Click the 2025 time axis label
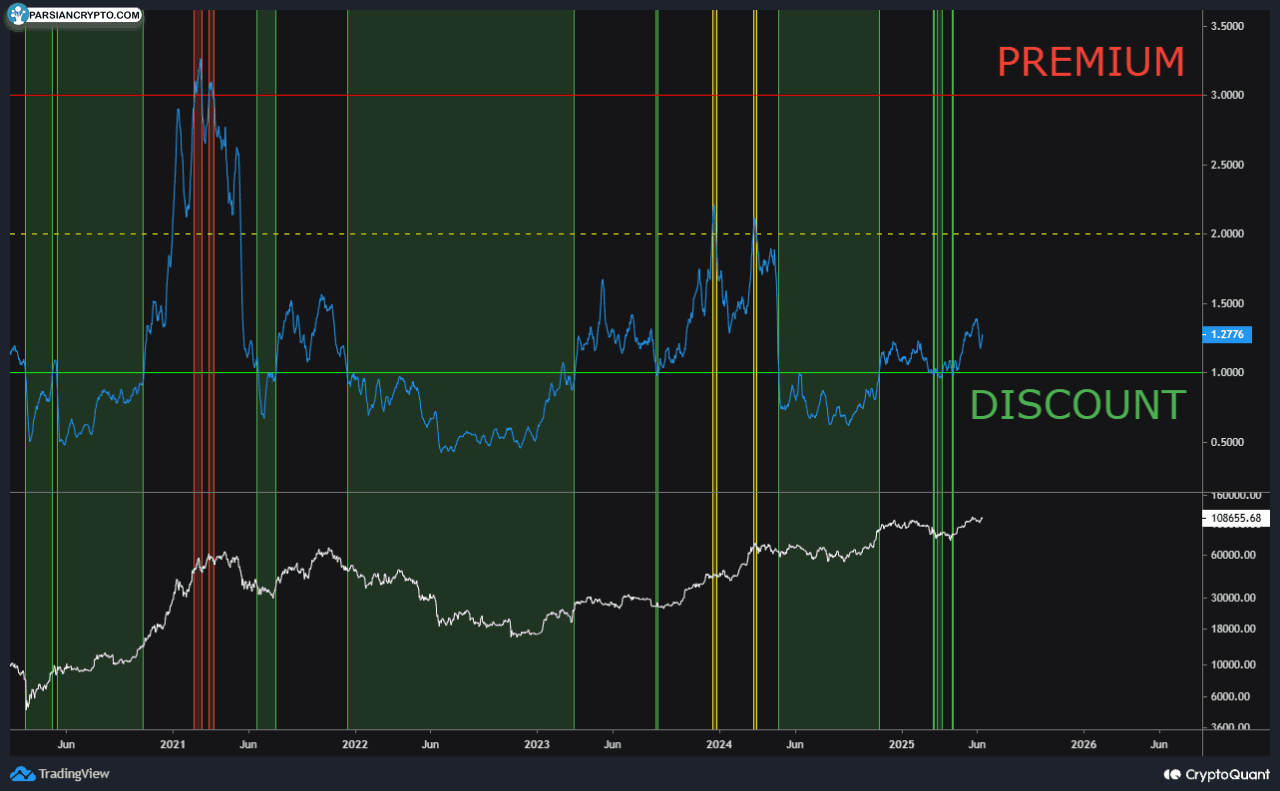Image resolution: width=1280 pixels, height=791 pixels. coord(902,744)
